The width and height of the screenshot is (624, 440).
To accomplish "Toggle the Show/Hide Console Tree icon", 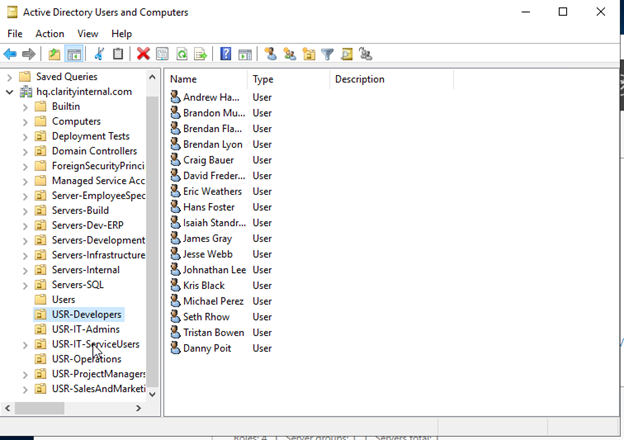I will [74, 54].
